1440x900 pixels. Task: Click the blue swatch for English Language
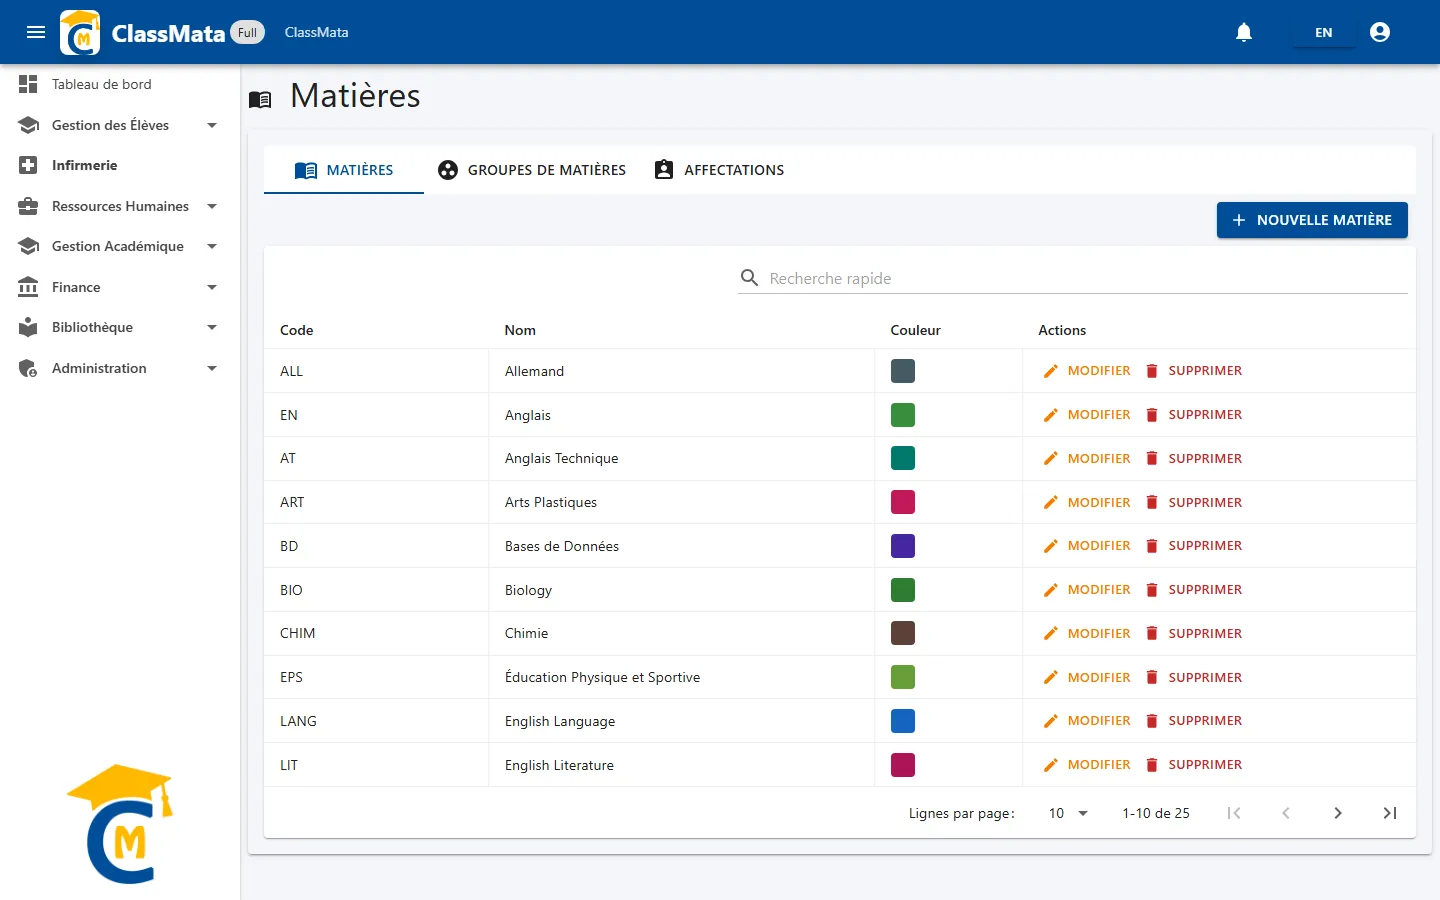pyautogui.click(x=903, y=721)
